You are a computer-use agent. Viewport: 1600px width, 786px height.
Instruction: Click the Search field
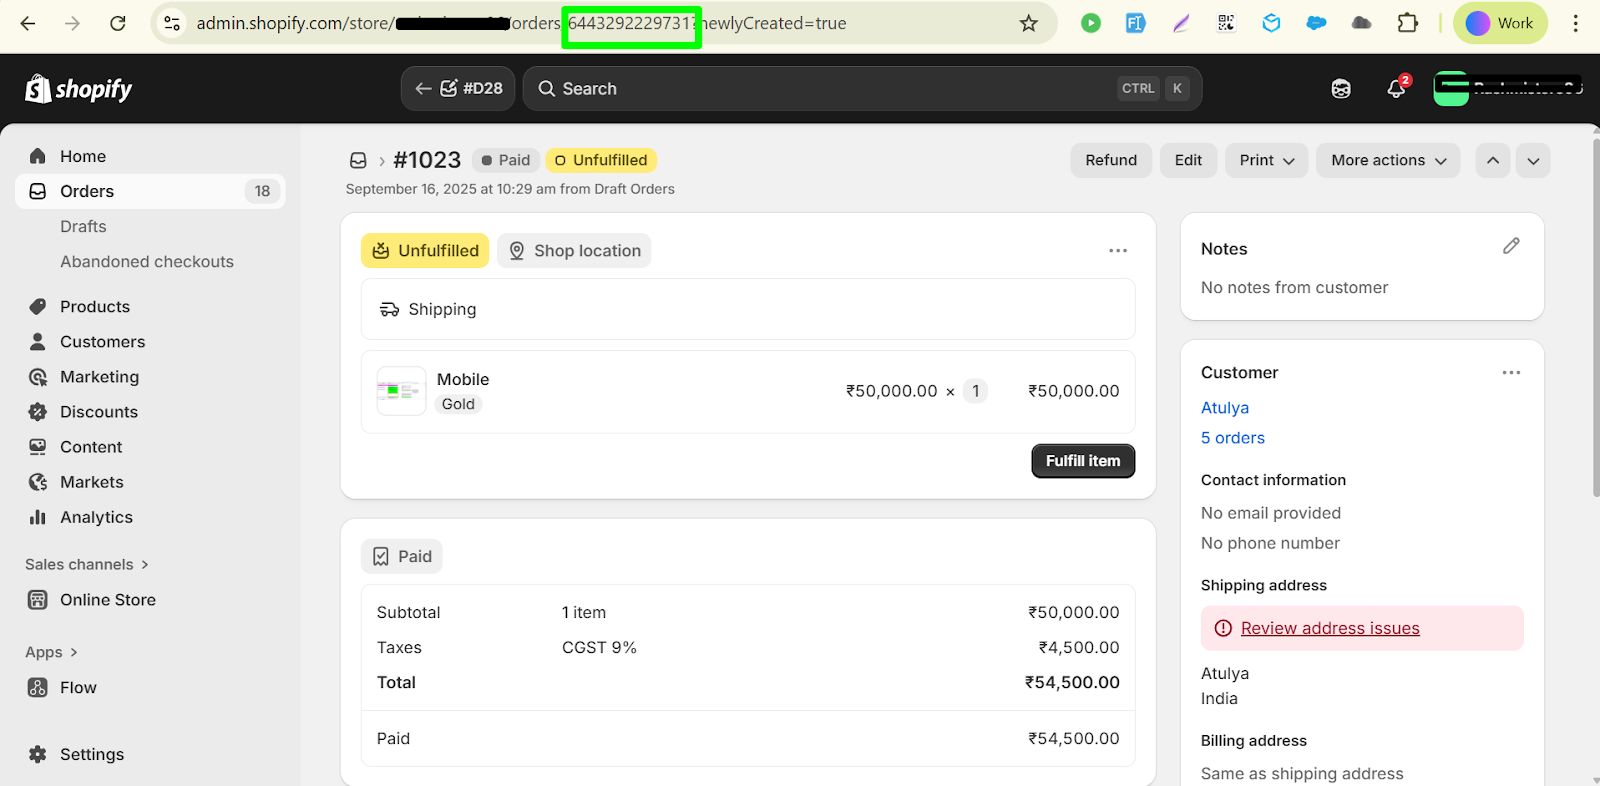pyautogui.click(x=862, y=88)
